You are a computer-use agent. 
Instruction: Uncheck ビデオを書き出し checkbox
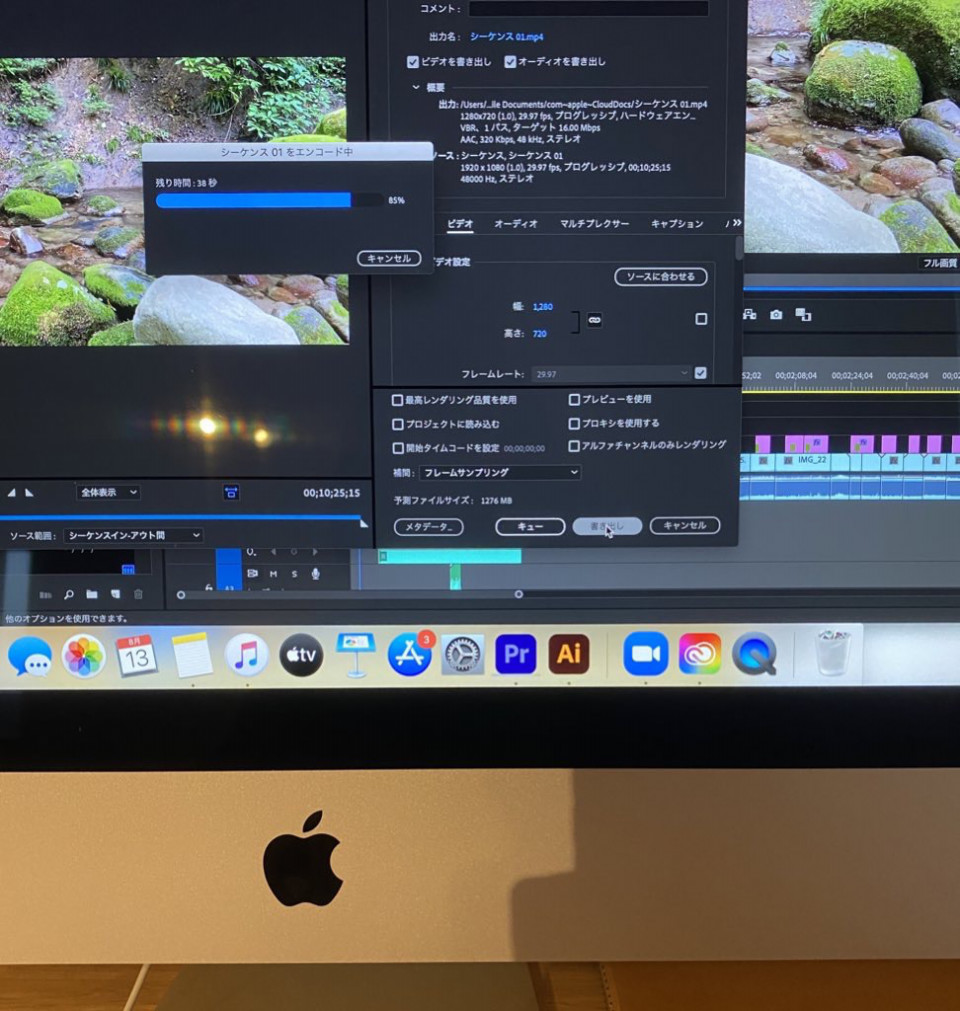click(x=413, y=62)
